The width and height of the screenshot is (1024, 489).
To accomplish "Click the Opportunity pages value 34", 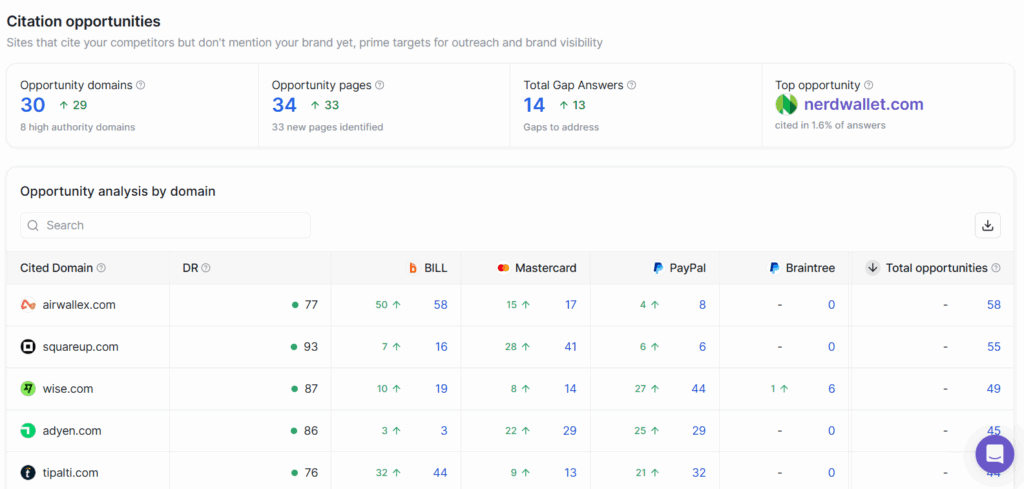I will click(284, 105).
